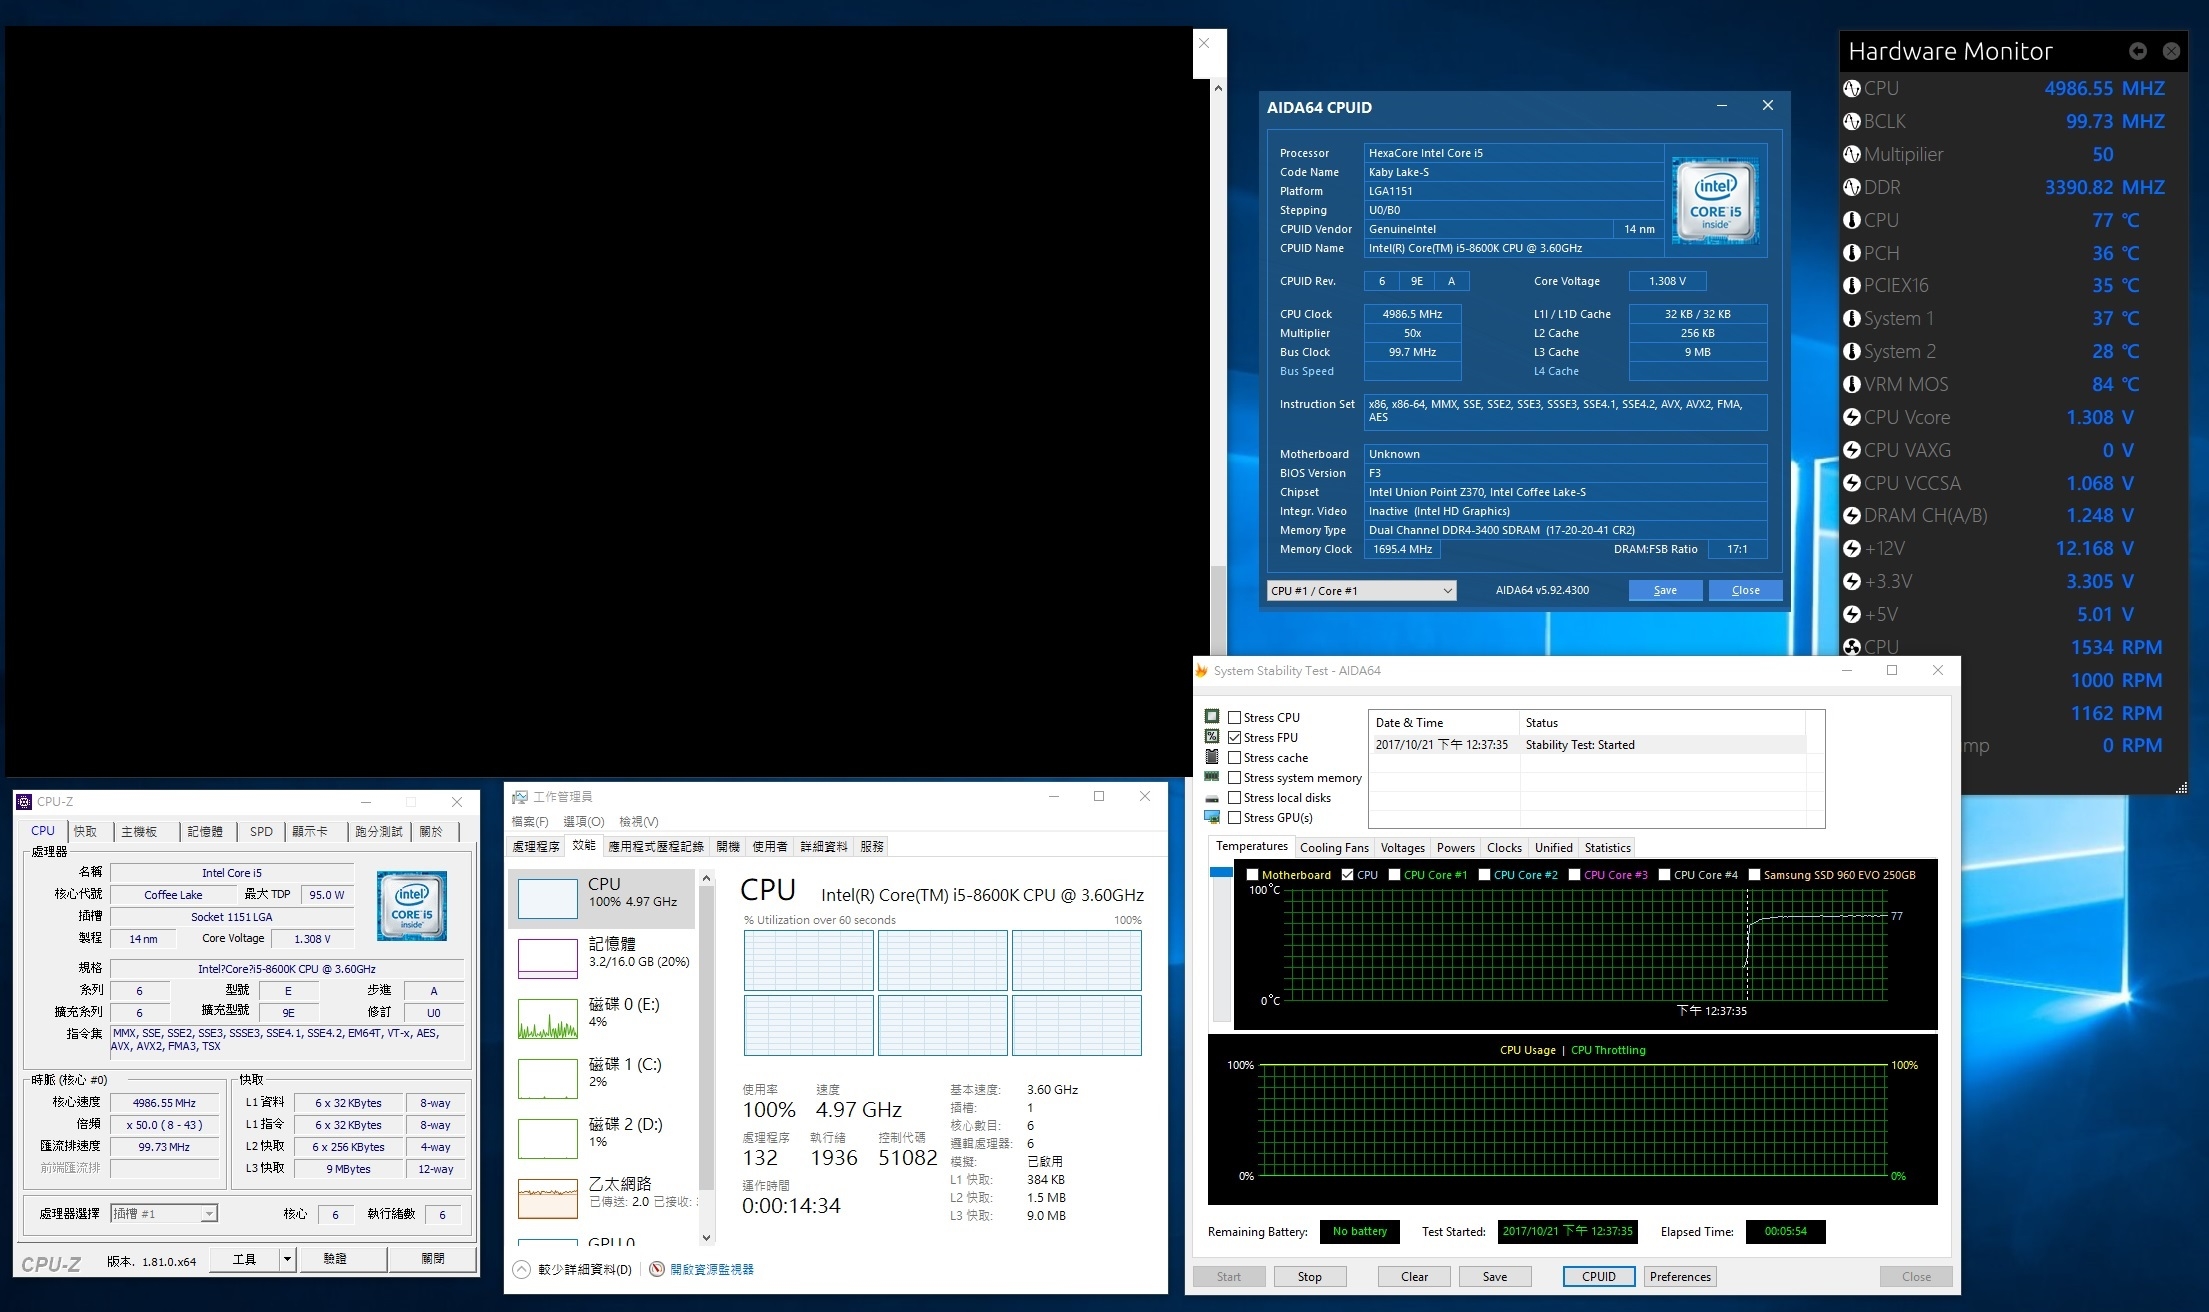Switch to Task Manager 詳細資料 tab

pos(824,846)
